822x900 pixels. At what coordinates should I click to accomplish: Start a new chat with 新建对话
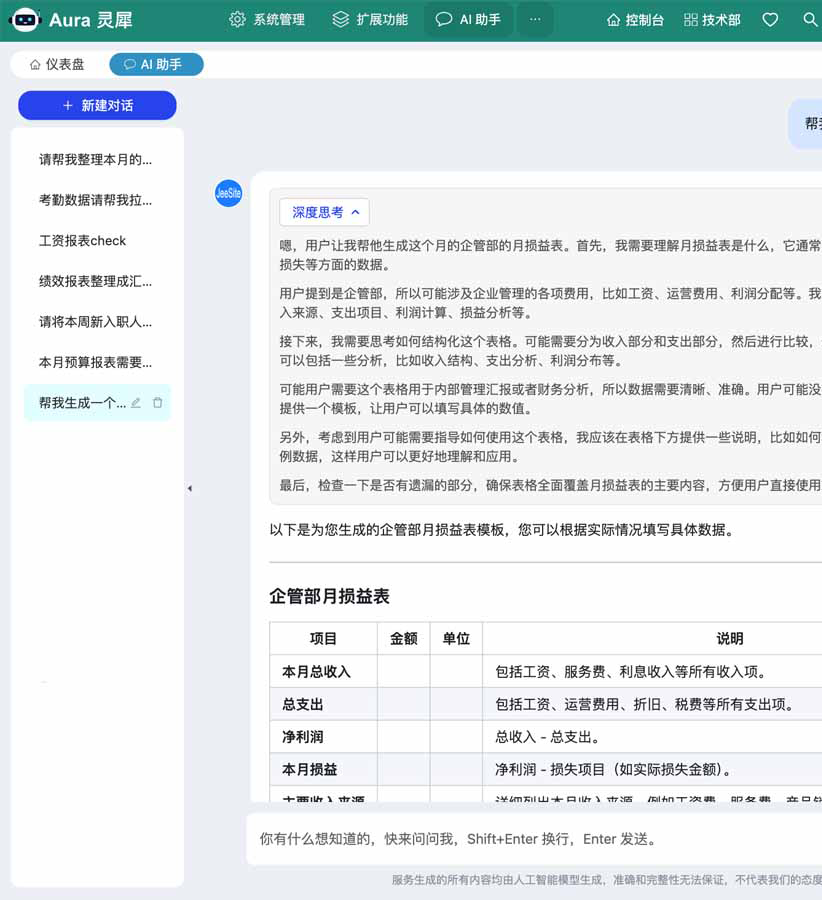coord(97,106)
